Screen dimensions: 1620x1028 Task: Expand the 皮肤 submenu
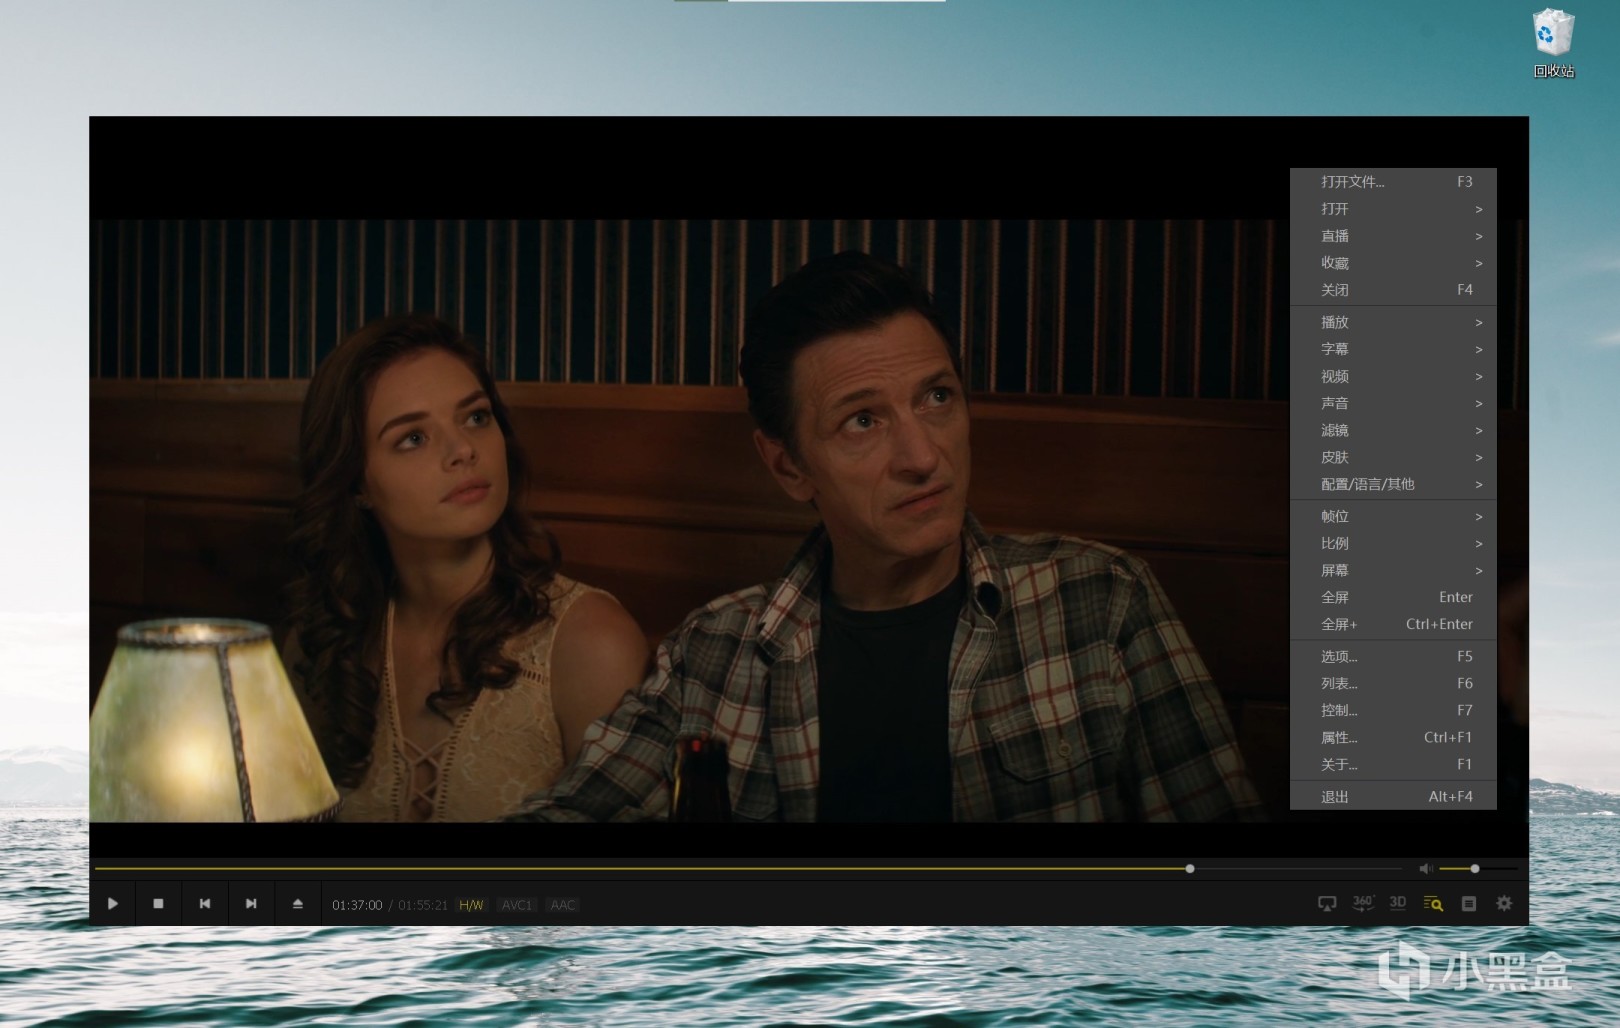1393,457
